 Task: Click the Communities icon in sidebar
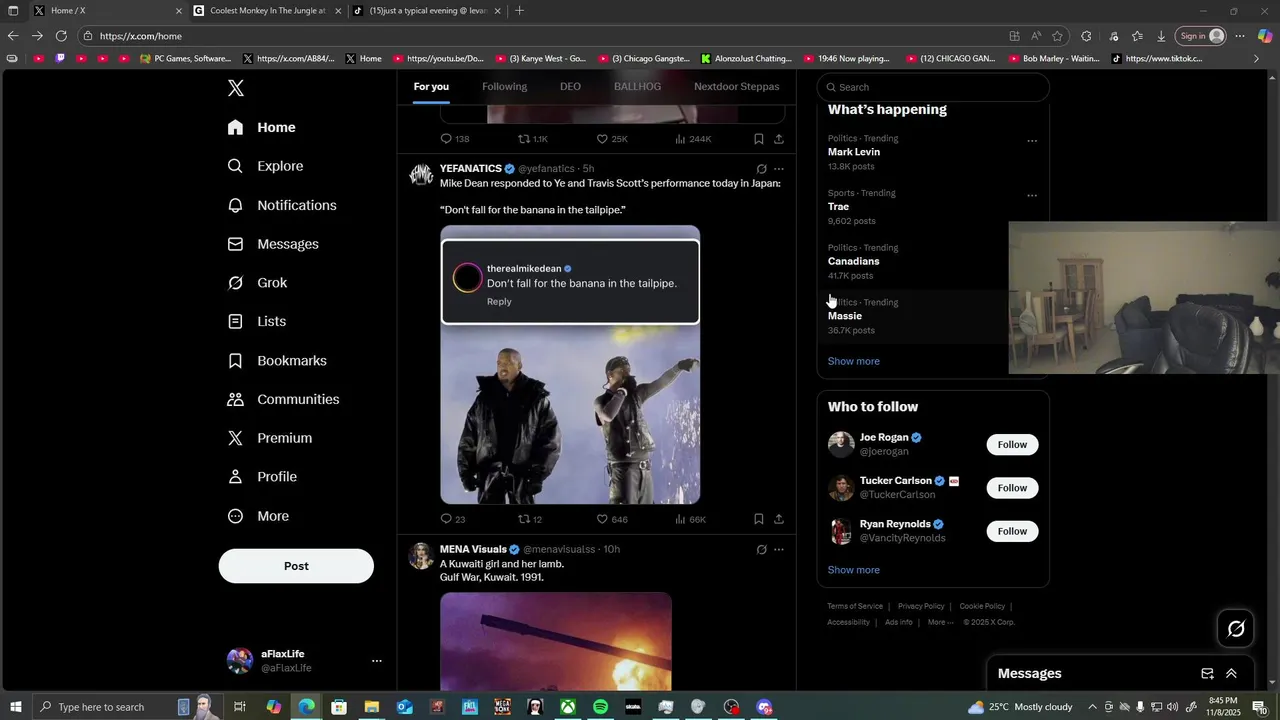click(x=235, y=399)
